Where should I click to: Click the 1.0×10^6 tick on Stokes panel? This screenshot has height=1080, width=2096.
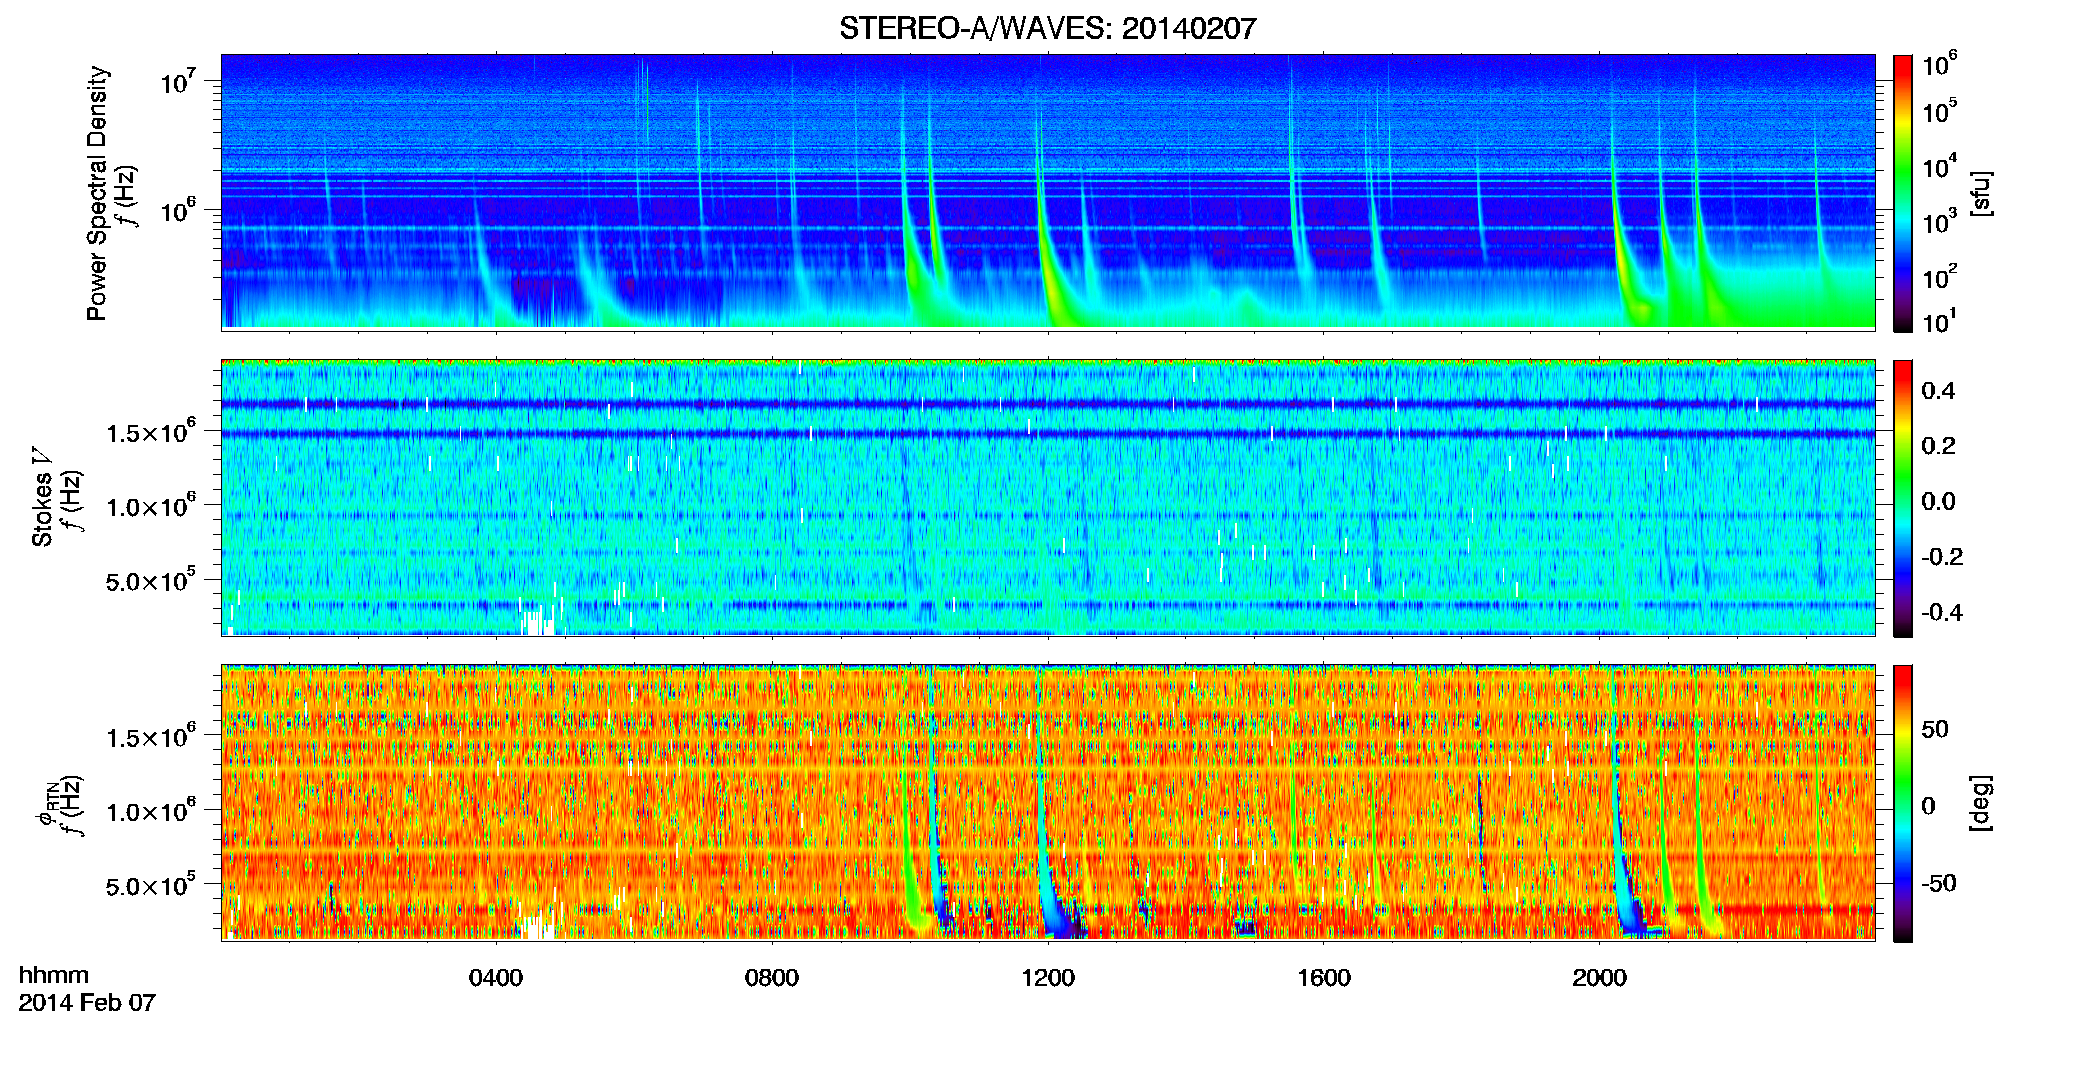152,505
